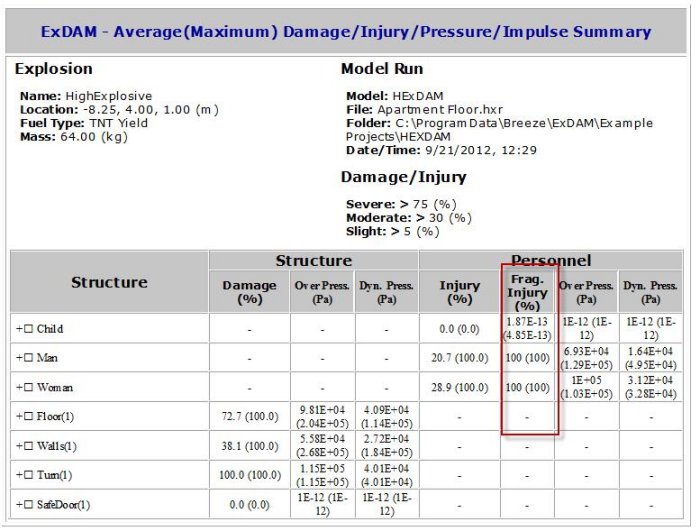The width and height of the screenshot is (700, 531).
Task: Click the Injury (%) column header
Action: click(460, 292)
